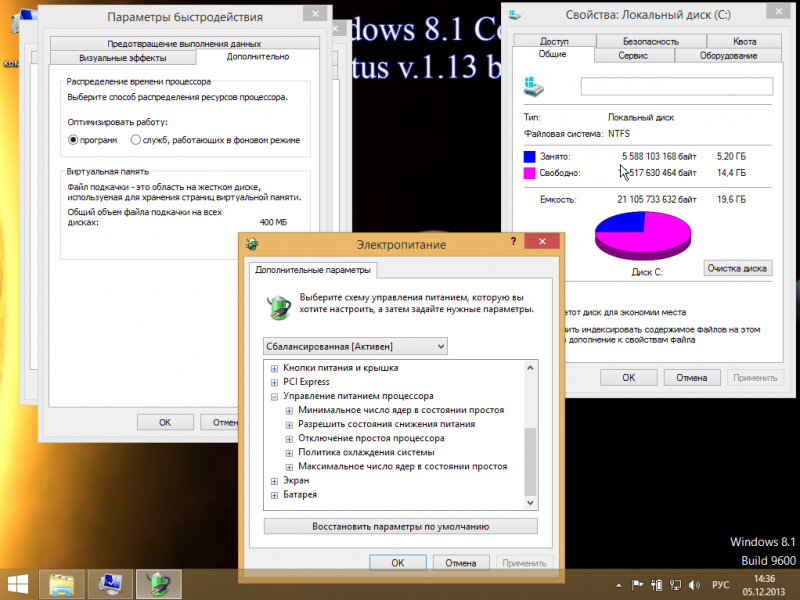Image resolution: width=800 pixels, height=600 pixels.
Task: Click the disk volume label input field
Action: [677, 86]
